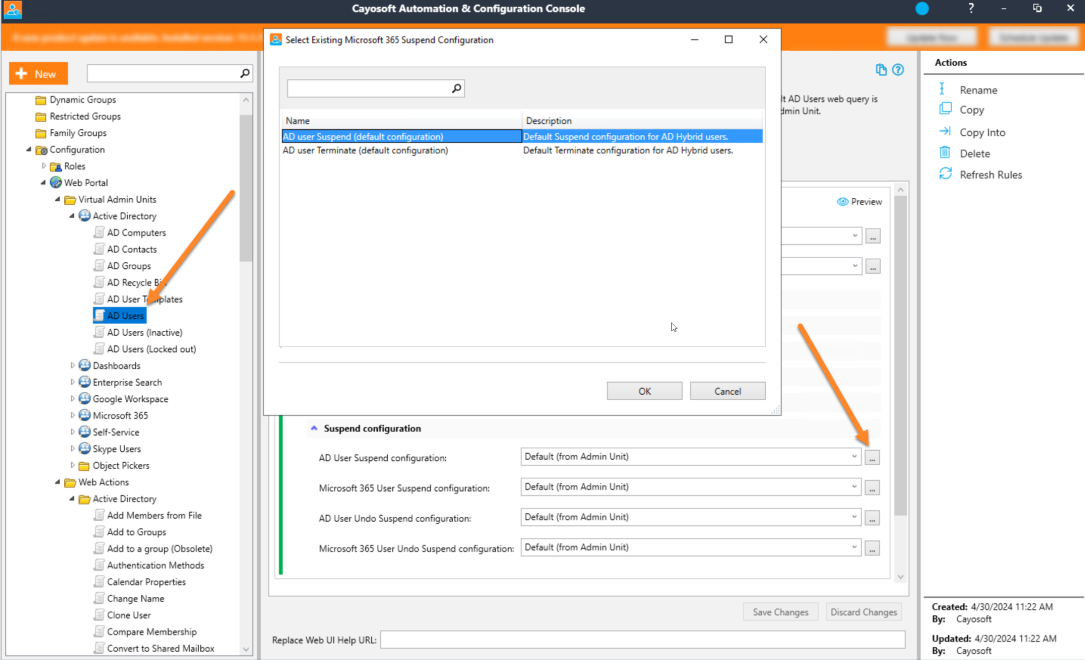Screen dimensions: 1085x660
Task: Click the Web Portal globe icon
Action: (56, 182)
